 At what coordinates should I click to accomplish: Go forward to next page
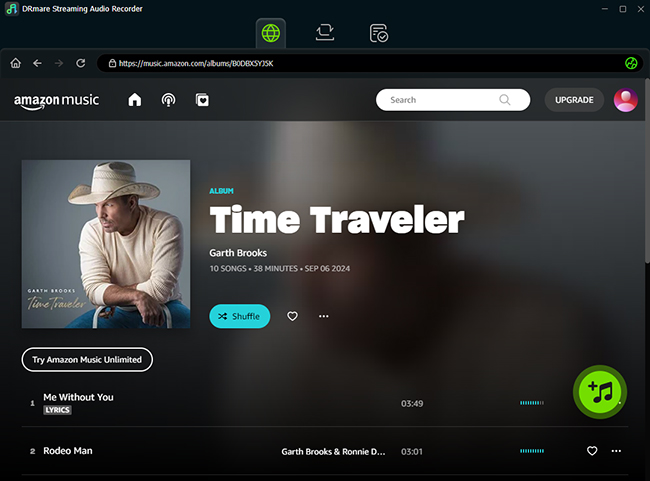click(x=59, y=63)
